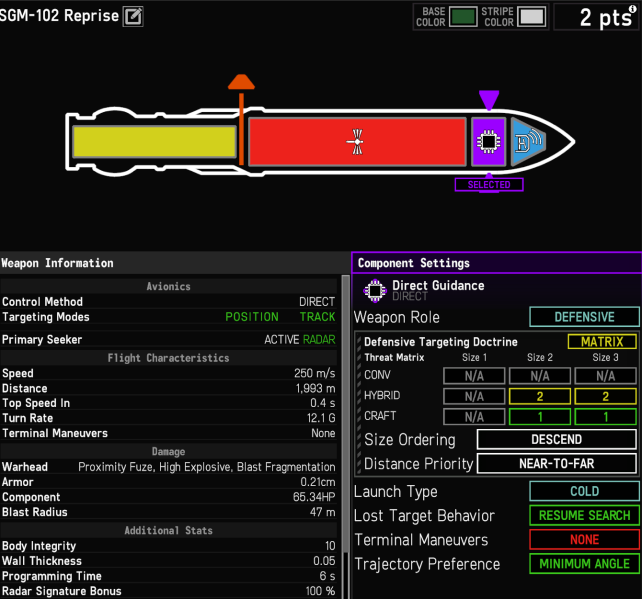Change CONV Size 2 threat priority
Image resolution: width=642 pixels, height=599 pixels.
[540, 376]
